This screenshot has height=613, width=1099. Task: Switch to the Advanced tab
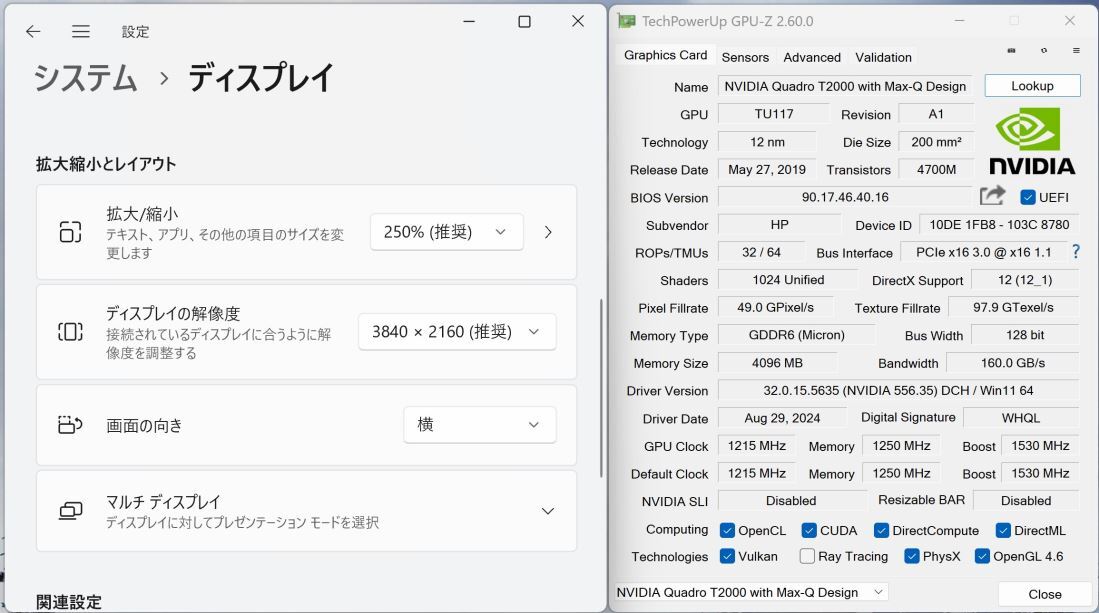812,57
